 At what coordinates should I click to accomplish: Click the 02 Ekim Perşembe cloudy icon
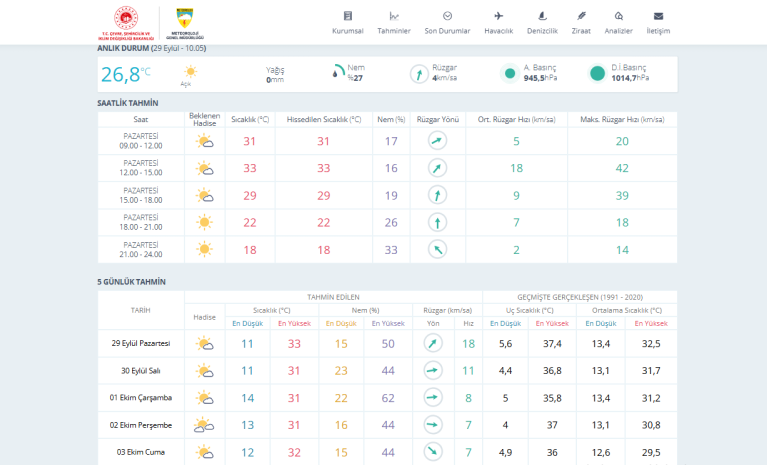tap(204, 425)
